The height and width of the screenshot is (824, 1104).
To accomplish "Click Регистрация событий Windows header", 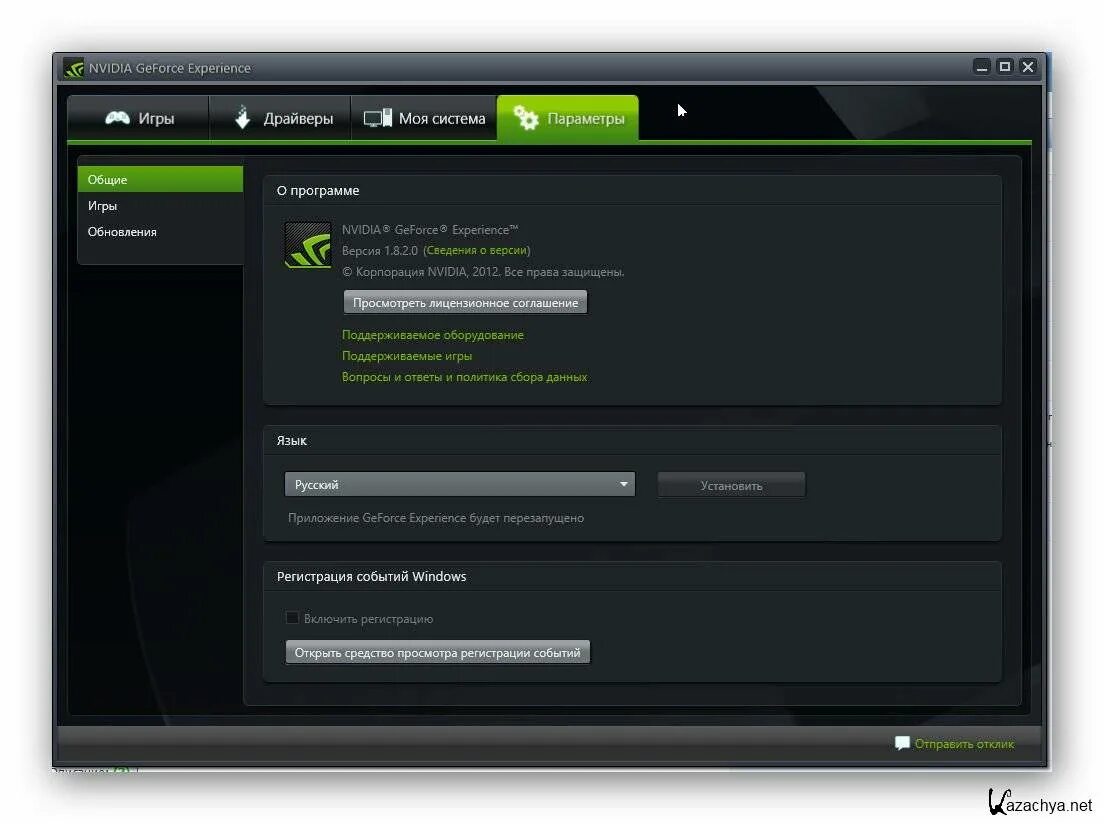I will (x=371, y=576).
